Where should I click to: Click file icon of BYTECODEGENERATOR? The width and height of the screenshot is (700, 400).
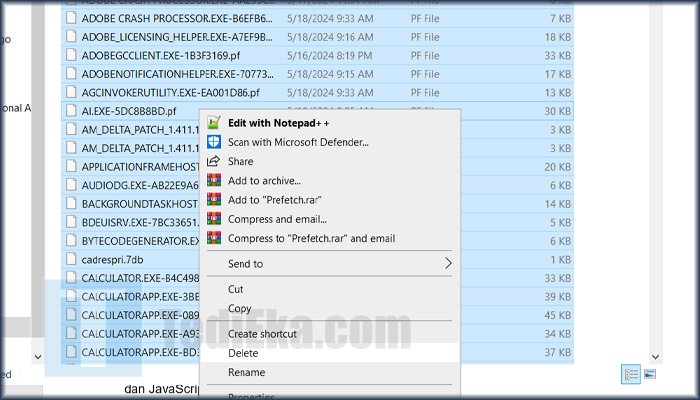[71, 240]
